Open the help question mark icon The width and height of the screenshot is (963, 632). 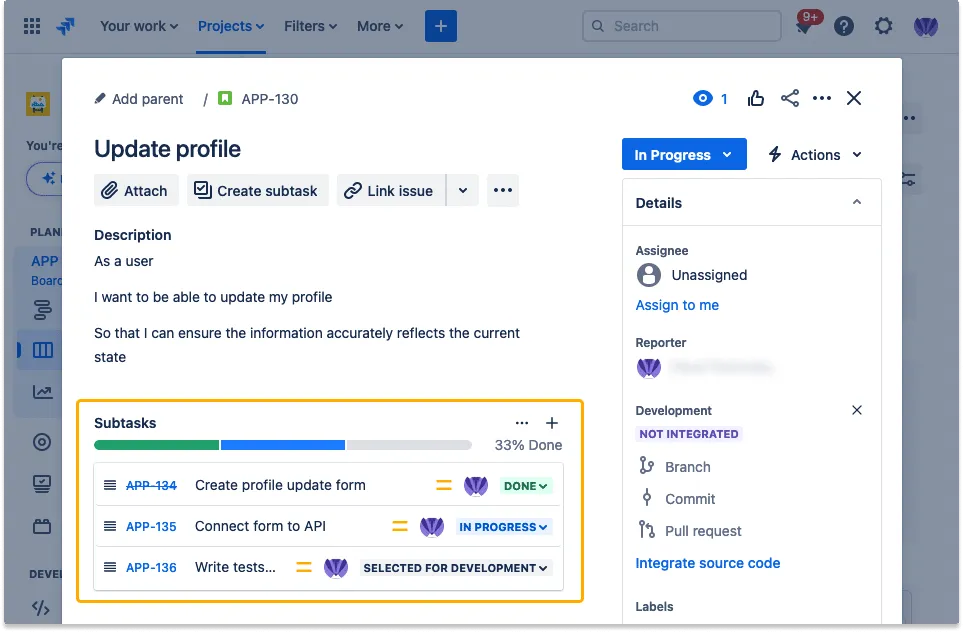click(x=843, y=26)
